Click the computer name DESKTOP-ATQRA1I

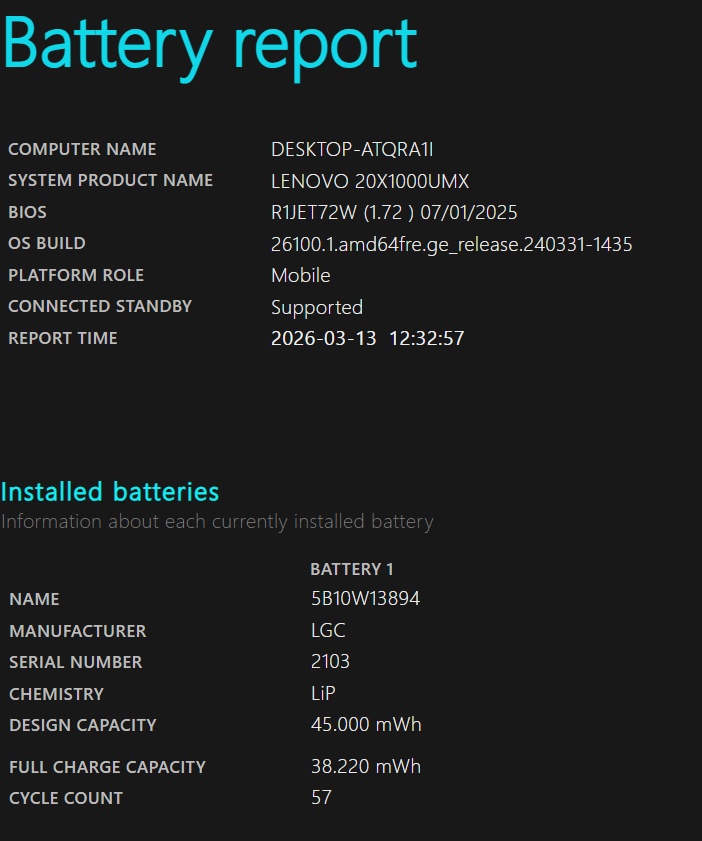coord(352,150)
